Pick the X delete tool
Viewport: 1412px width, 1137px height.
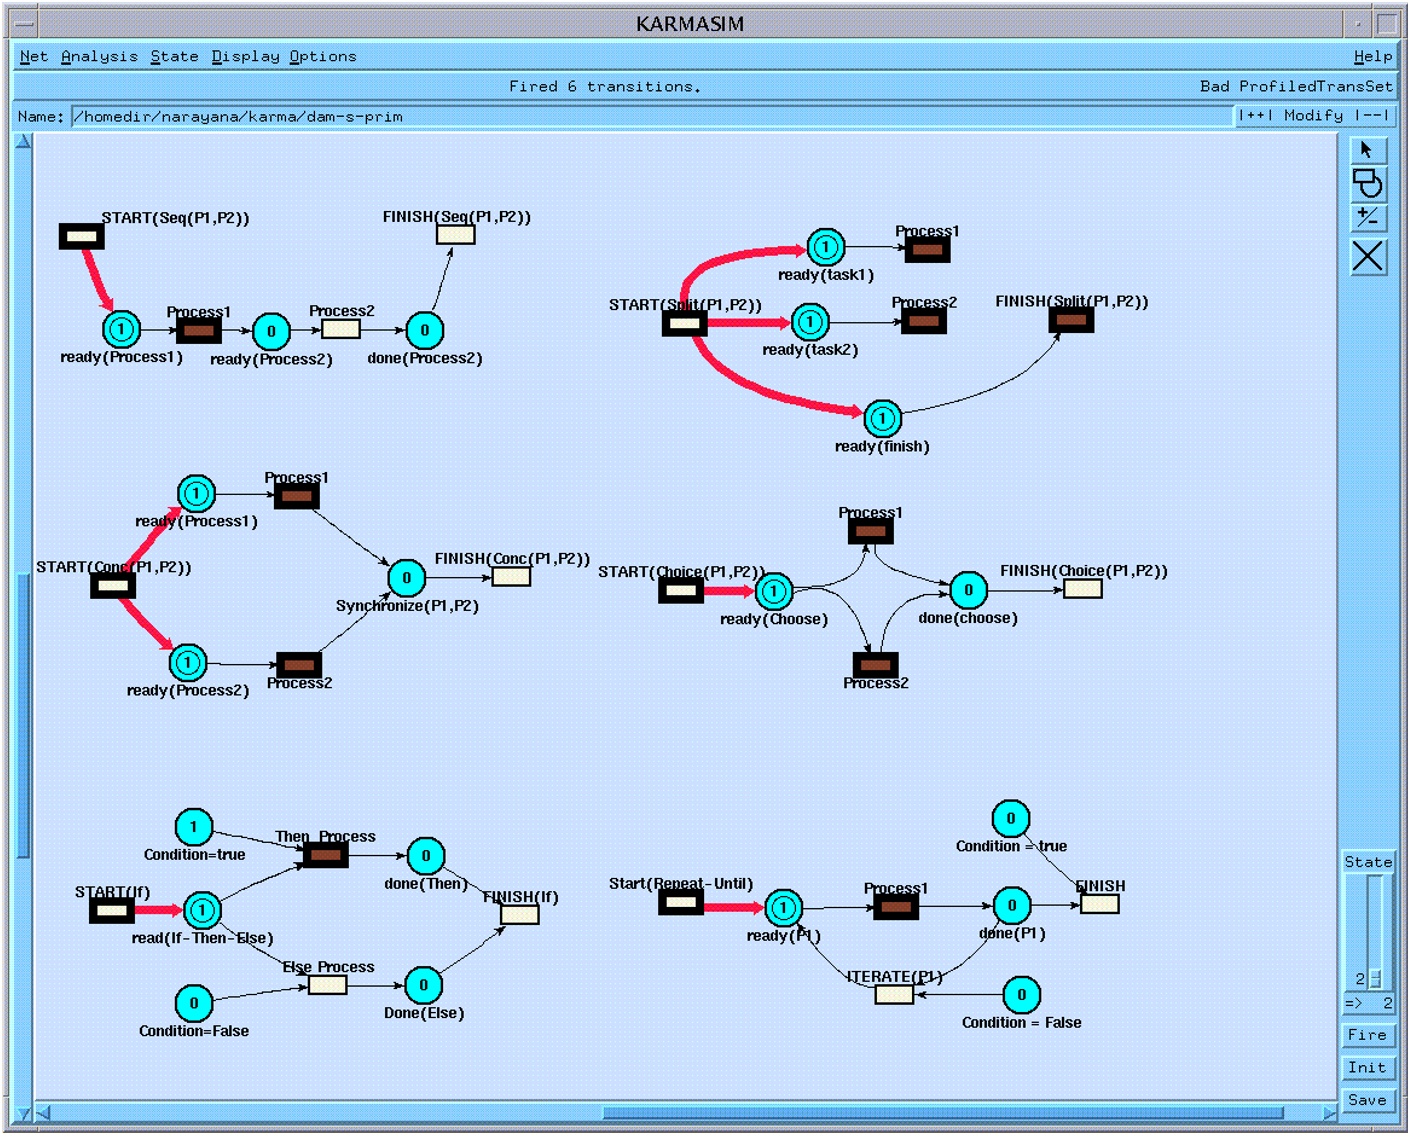click(1367, 256)
